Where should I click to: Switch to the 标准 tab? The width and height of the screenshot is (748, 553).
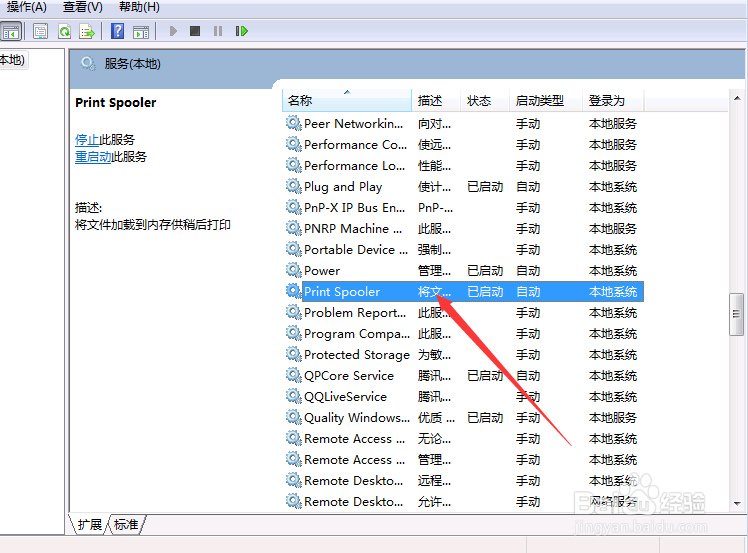click(x=126, y=524)
